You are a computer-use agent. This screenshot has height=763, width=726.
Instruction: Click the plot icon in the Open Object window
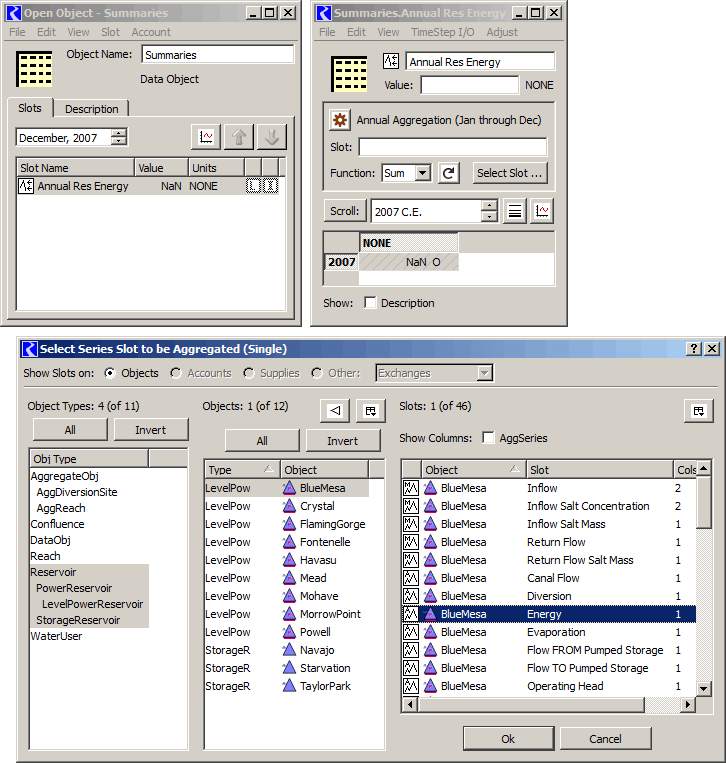click(206, 137)
